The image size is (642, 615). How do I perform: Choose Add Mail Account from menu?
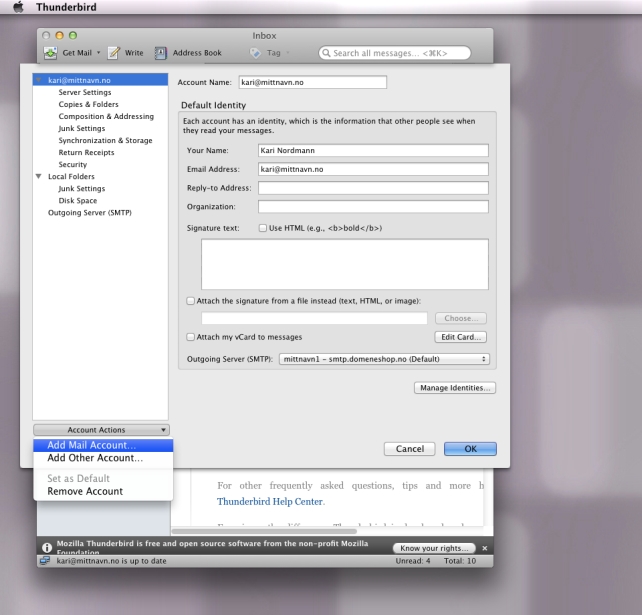[x=103, y=445]
